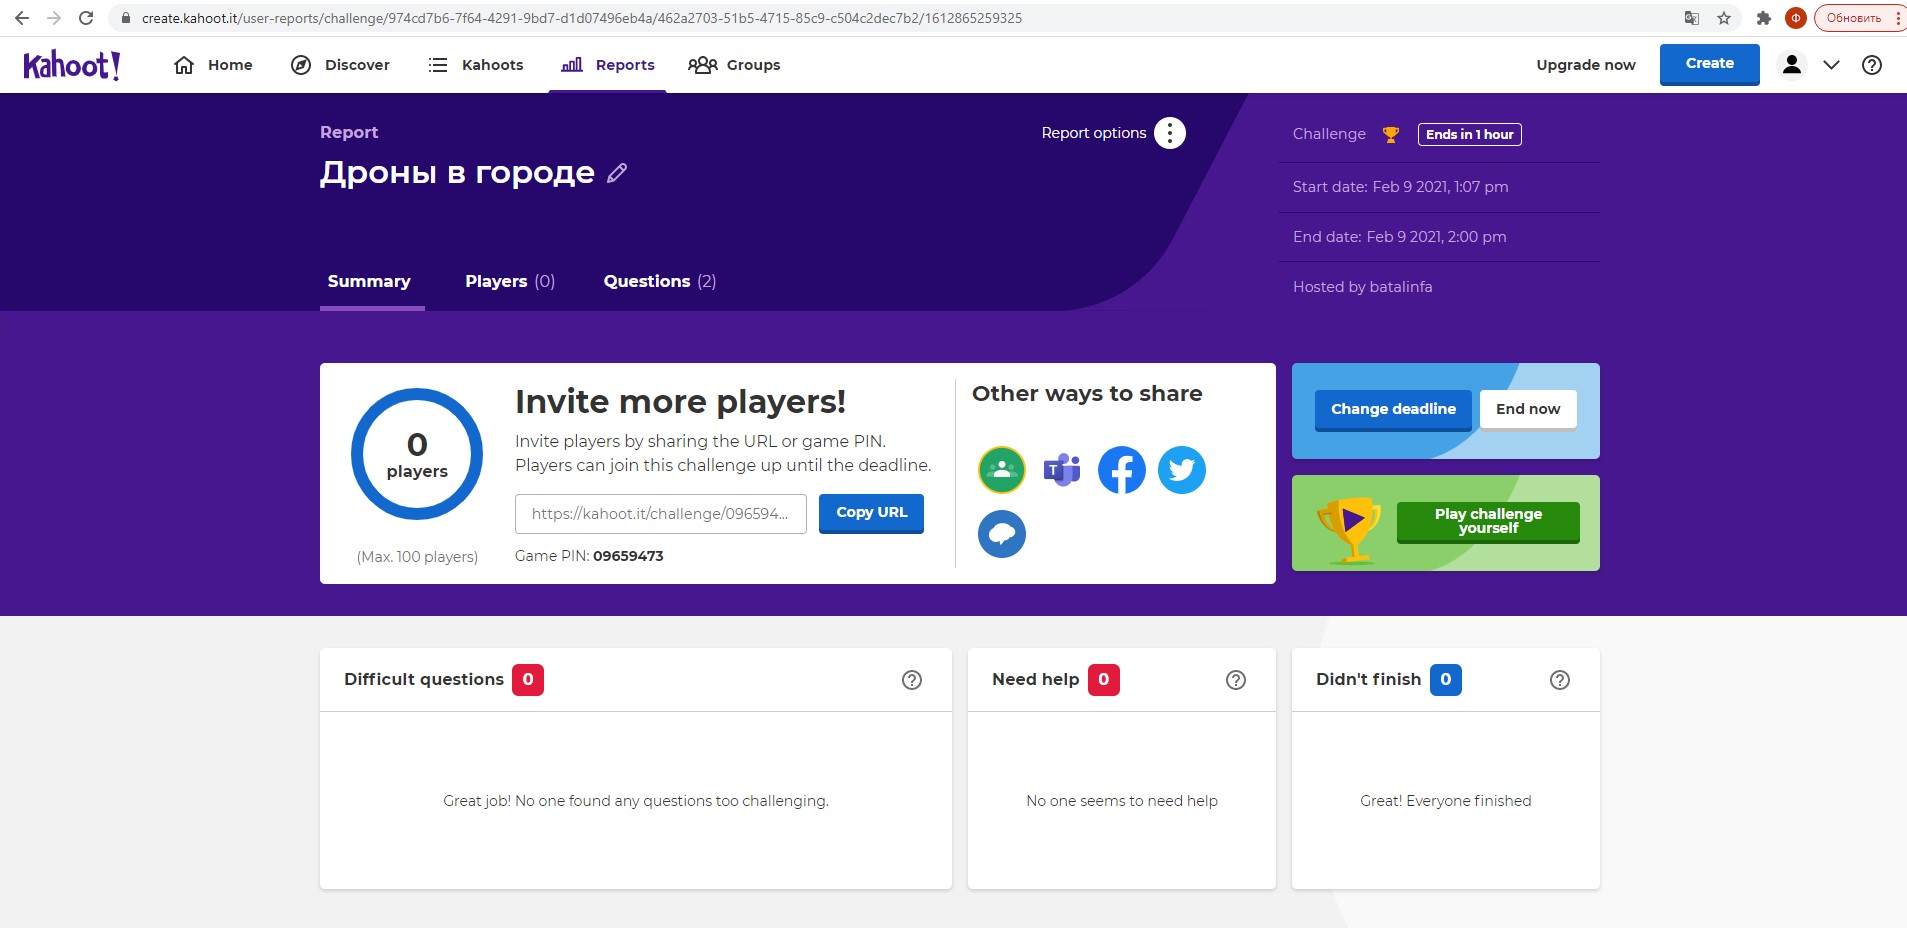
Task: Open Difficult questions help icon
Action: pyautogui.click(x=912, y=680)
